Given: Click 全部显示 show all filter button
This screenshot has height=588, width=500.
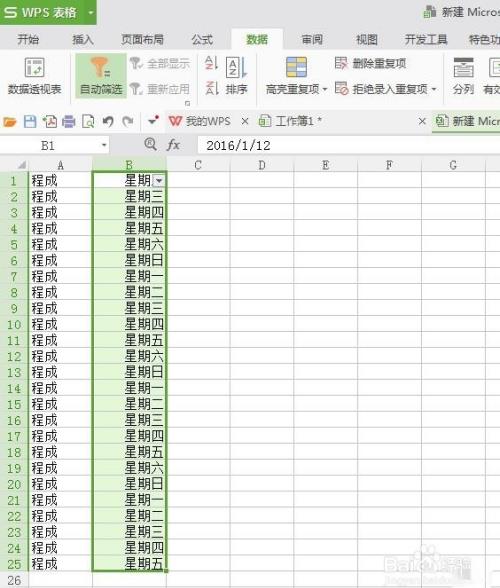Looking at the screenshot, I should pyautogui.click(x=160, y=63).
